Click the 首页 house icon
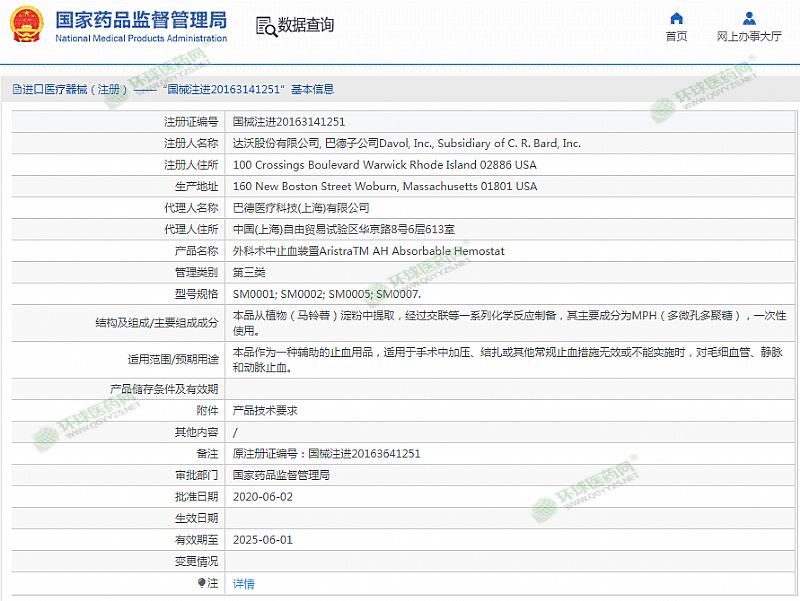This screenshot has height=601, width=800. point(677,18)
